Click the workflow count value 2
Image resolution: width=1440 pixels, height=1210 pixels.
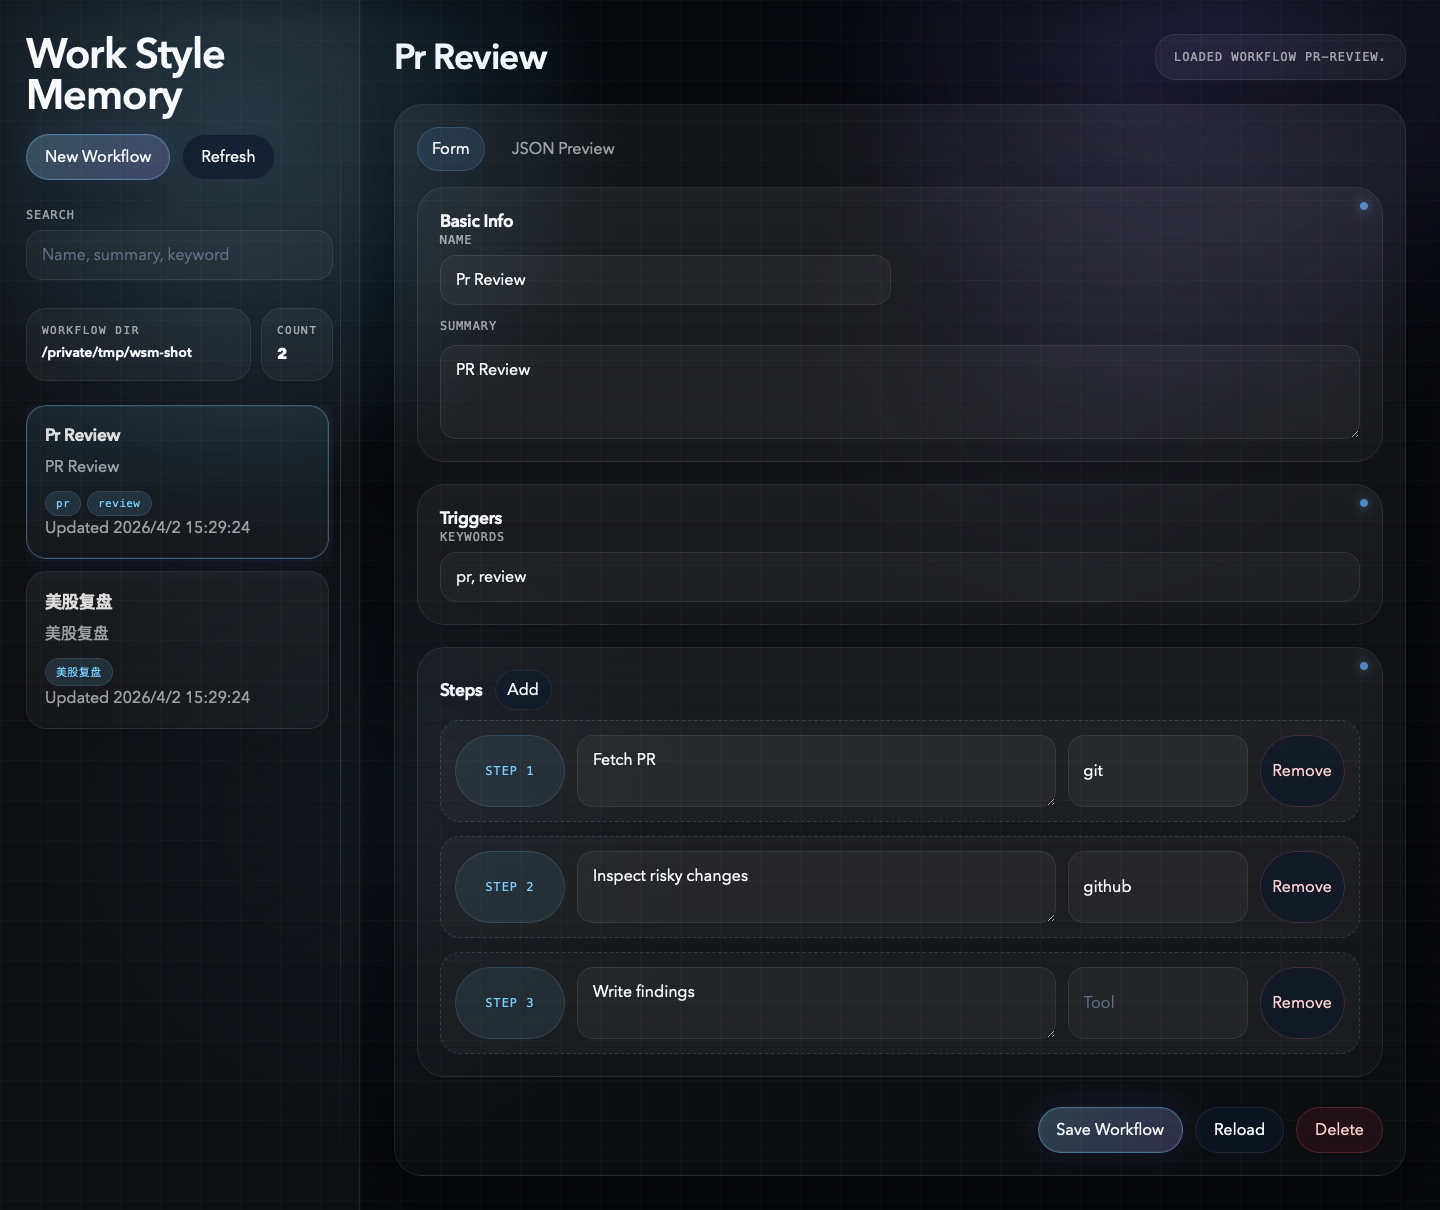coord(282,354)
